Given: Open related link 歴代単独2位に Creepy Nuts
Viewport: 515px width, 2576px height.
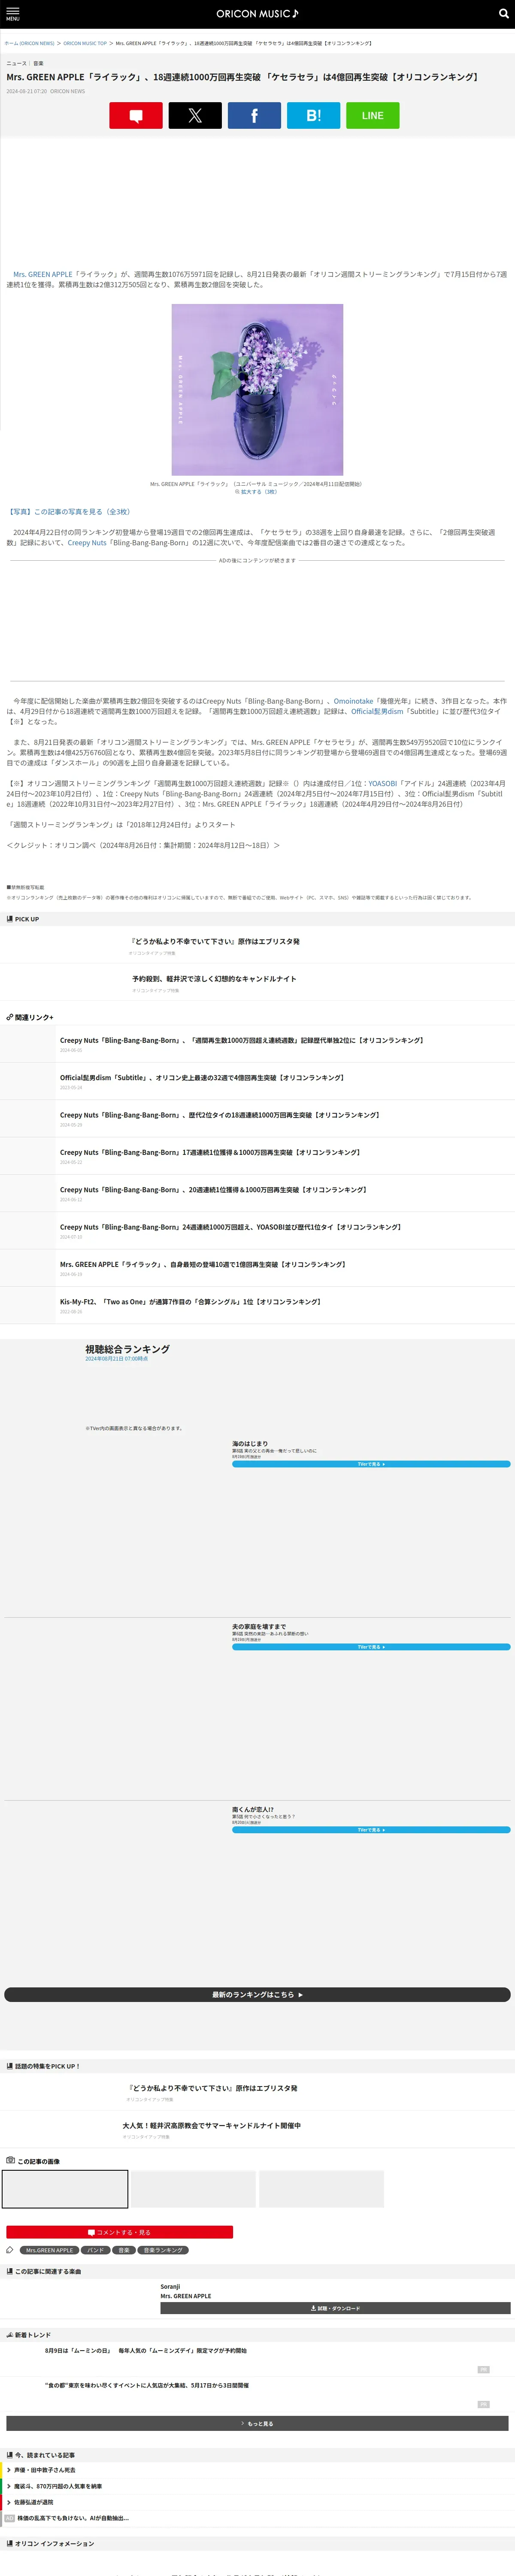Looking at the screenshot, I should [241, 1040].
